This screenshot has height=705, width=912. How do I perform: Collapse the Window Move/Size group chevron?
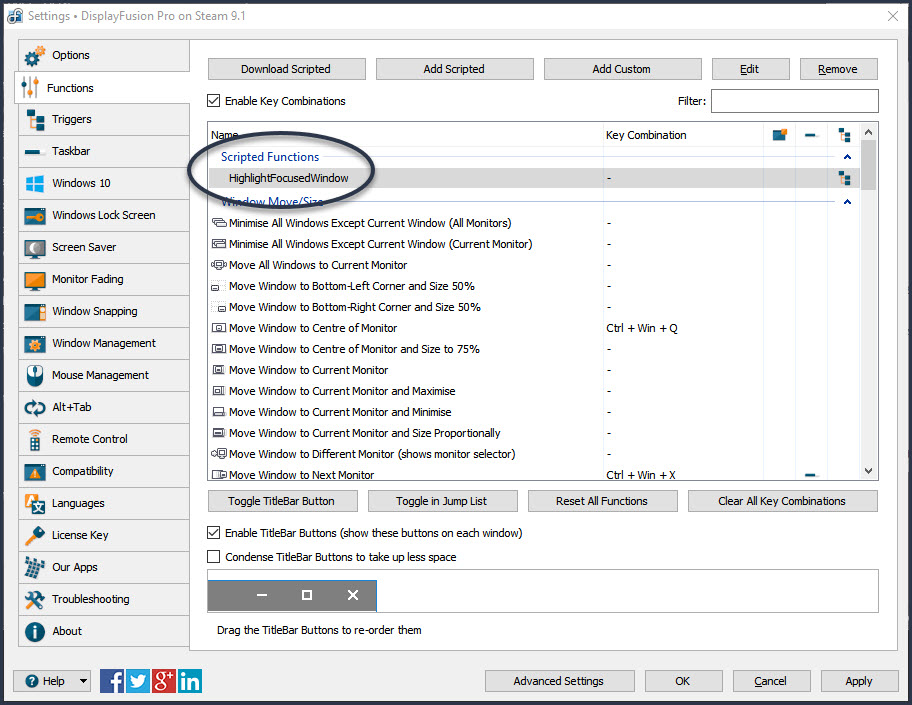(847, 202)
